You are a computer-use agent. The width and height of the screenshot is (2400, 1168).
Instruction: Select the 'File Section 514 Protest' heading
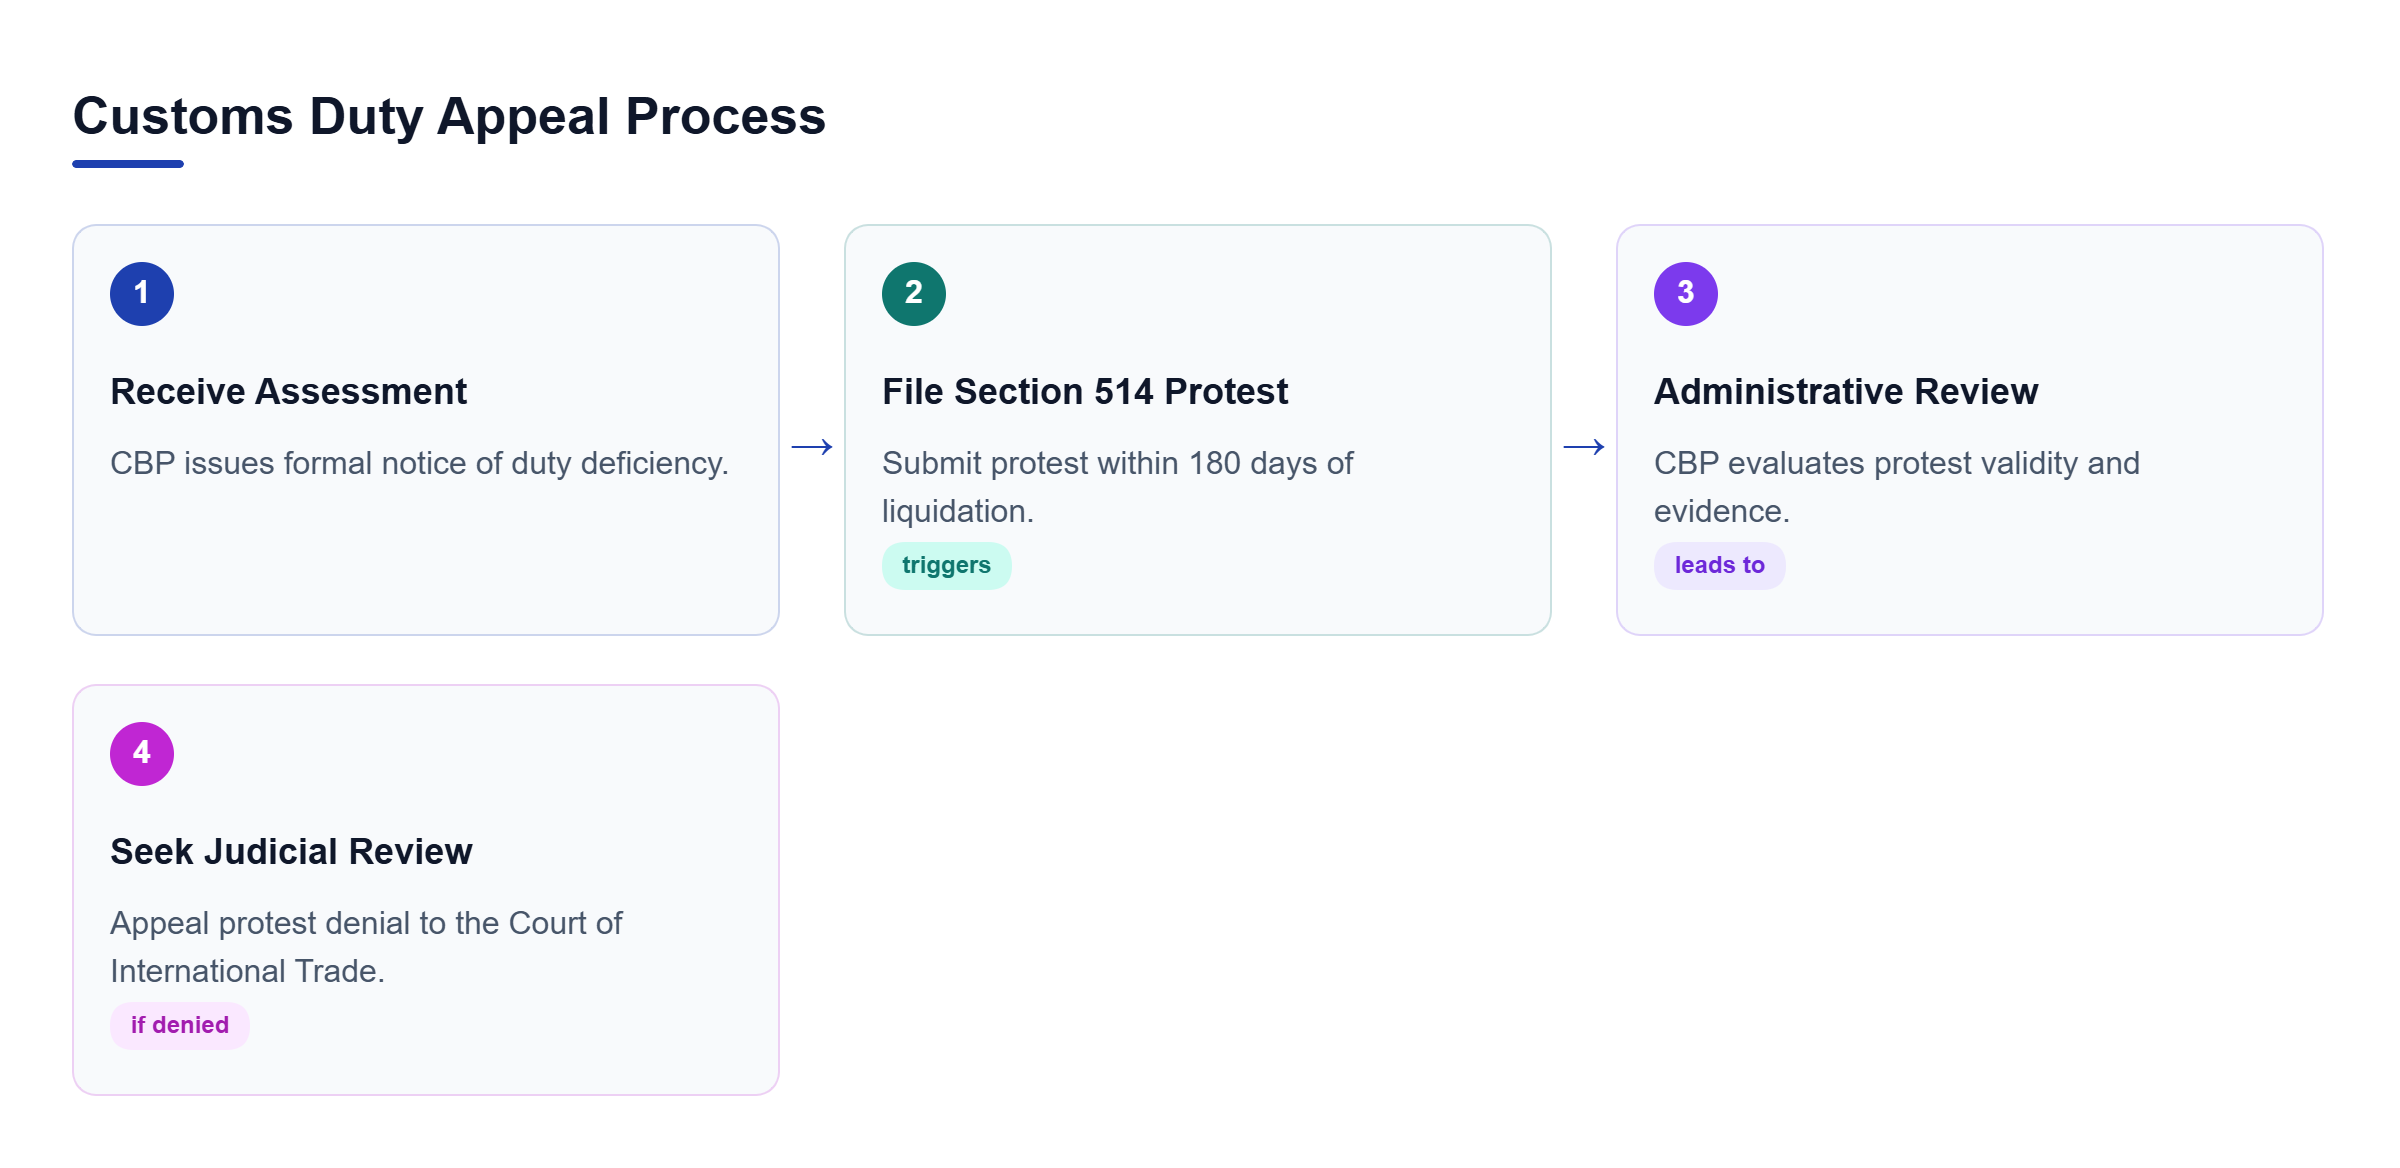1085,391
